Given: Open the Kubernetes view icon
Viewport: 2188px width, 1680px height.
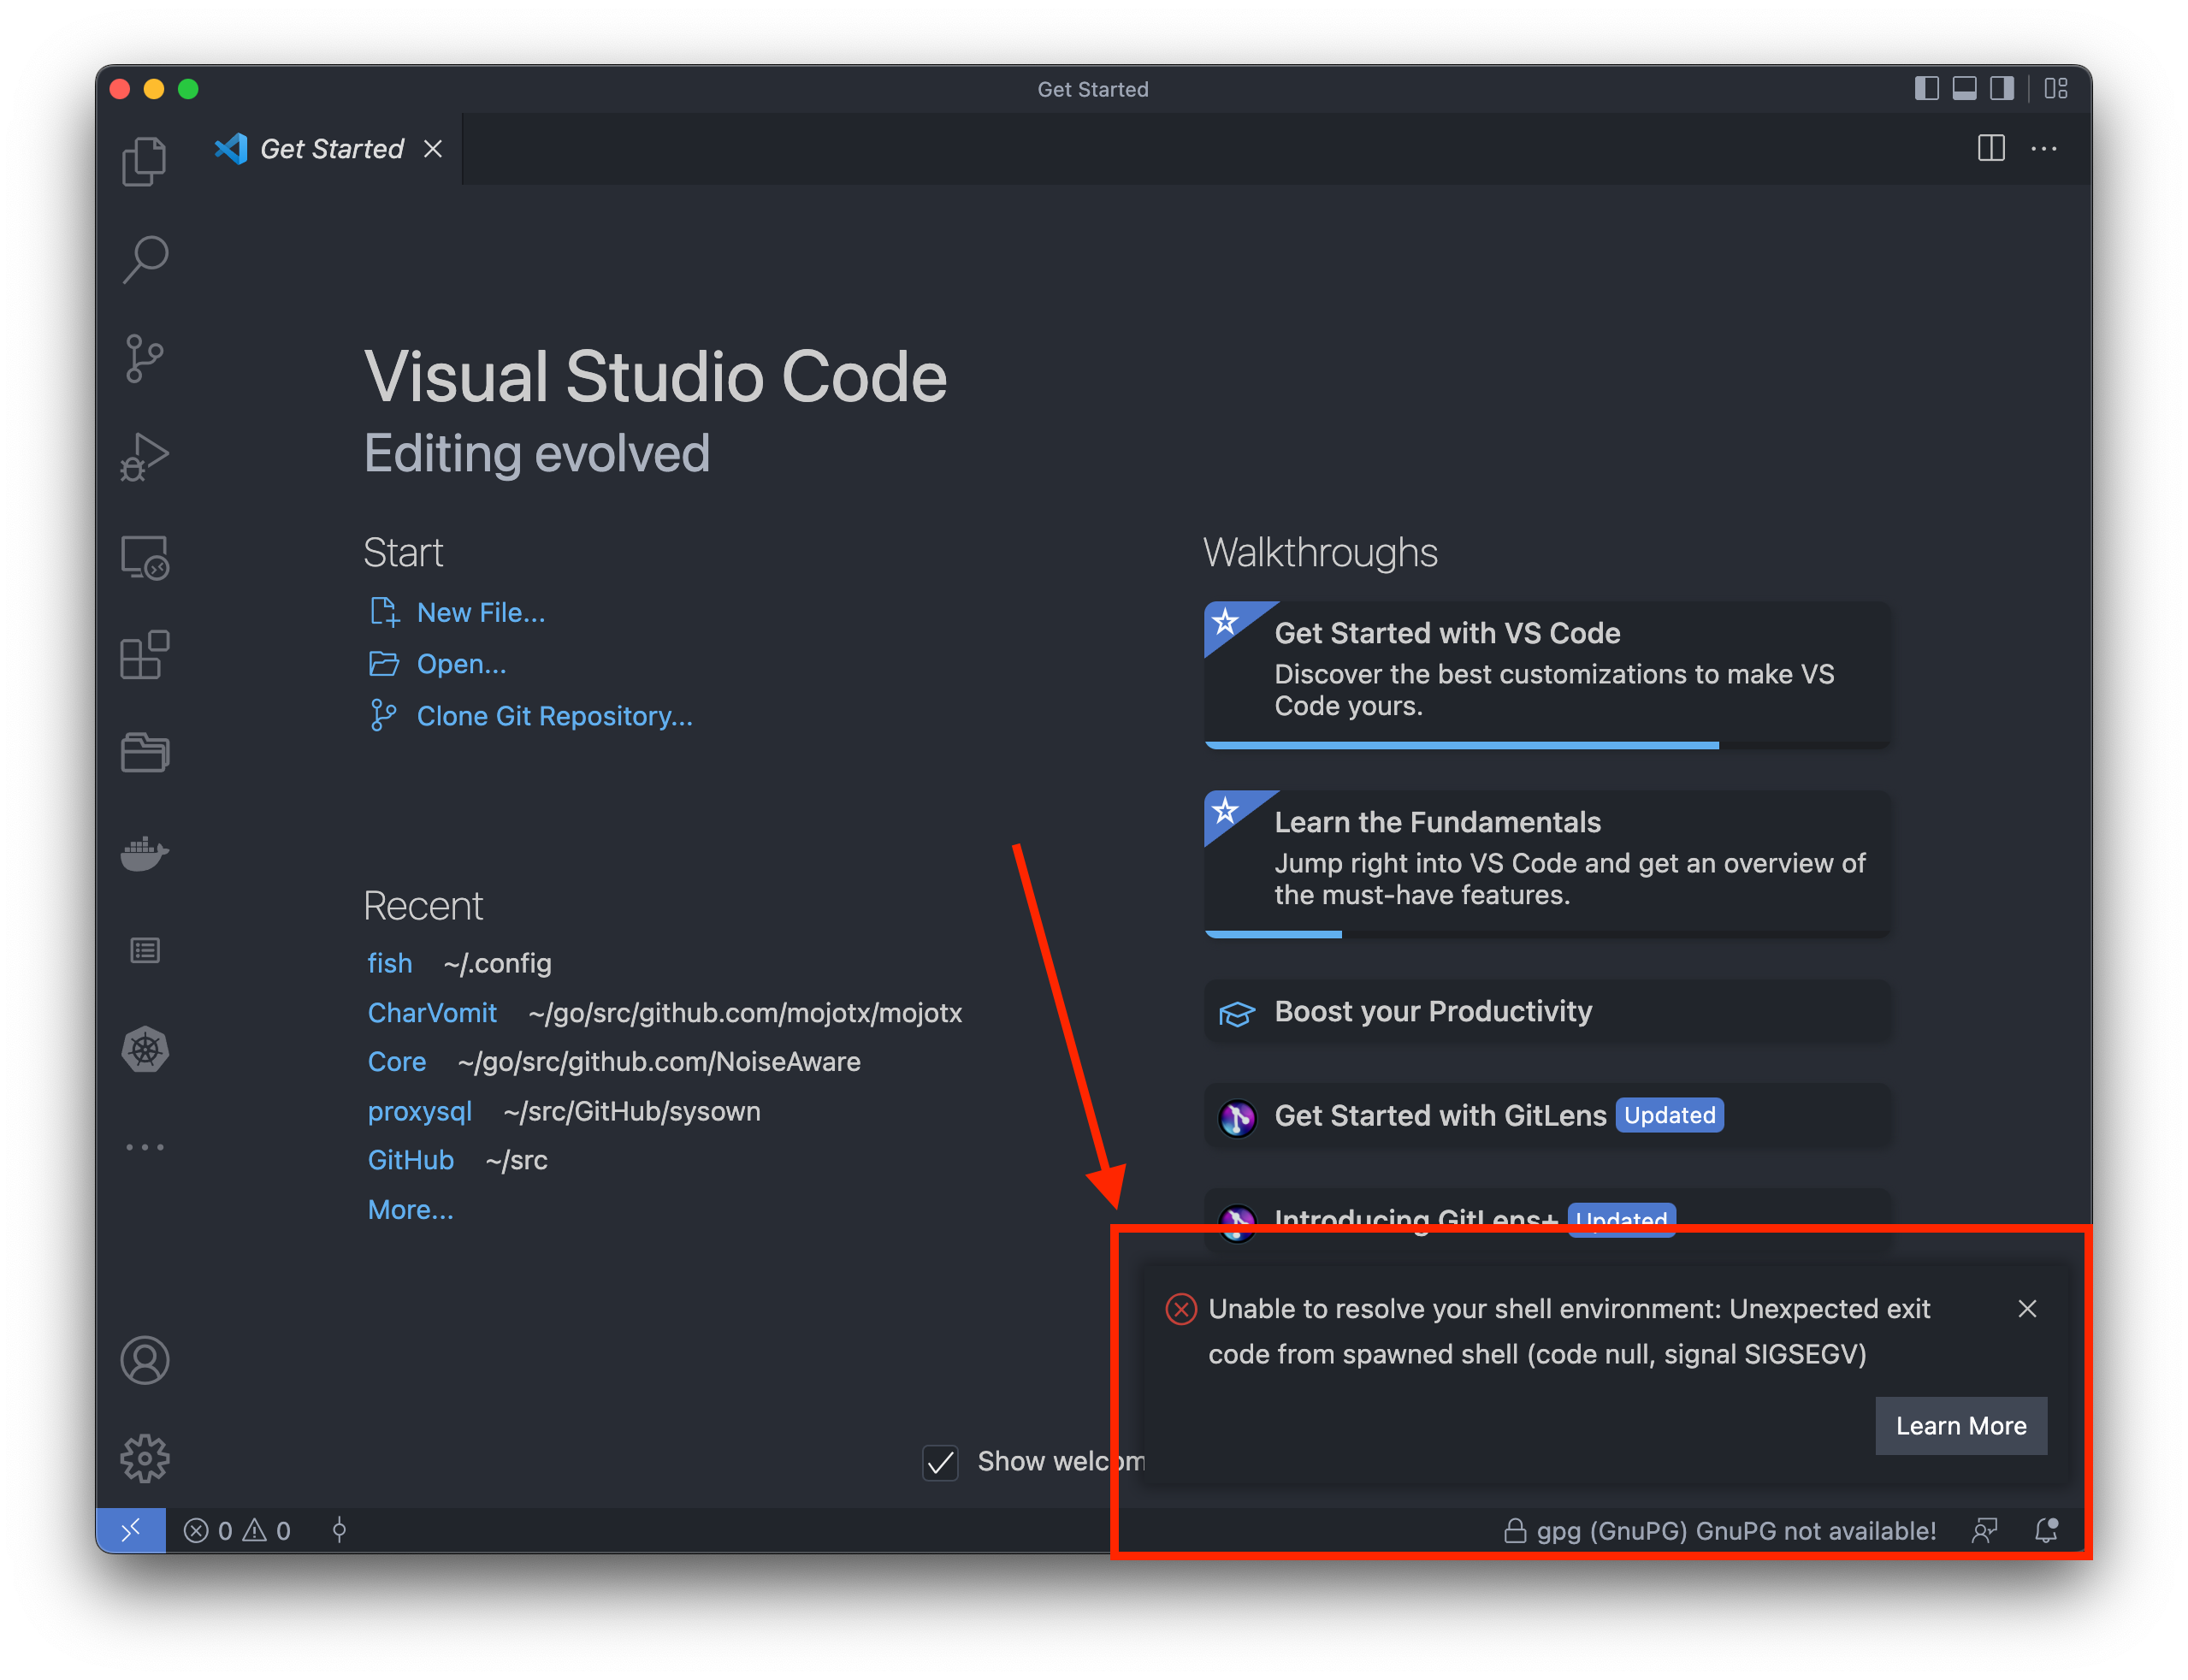Looking at the screenshot, I should pyautogui.click(x=144, y=1050).
